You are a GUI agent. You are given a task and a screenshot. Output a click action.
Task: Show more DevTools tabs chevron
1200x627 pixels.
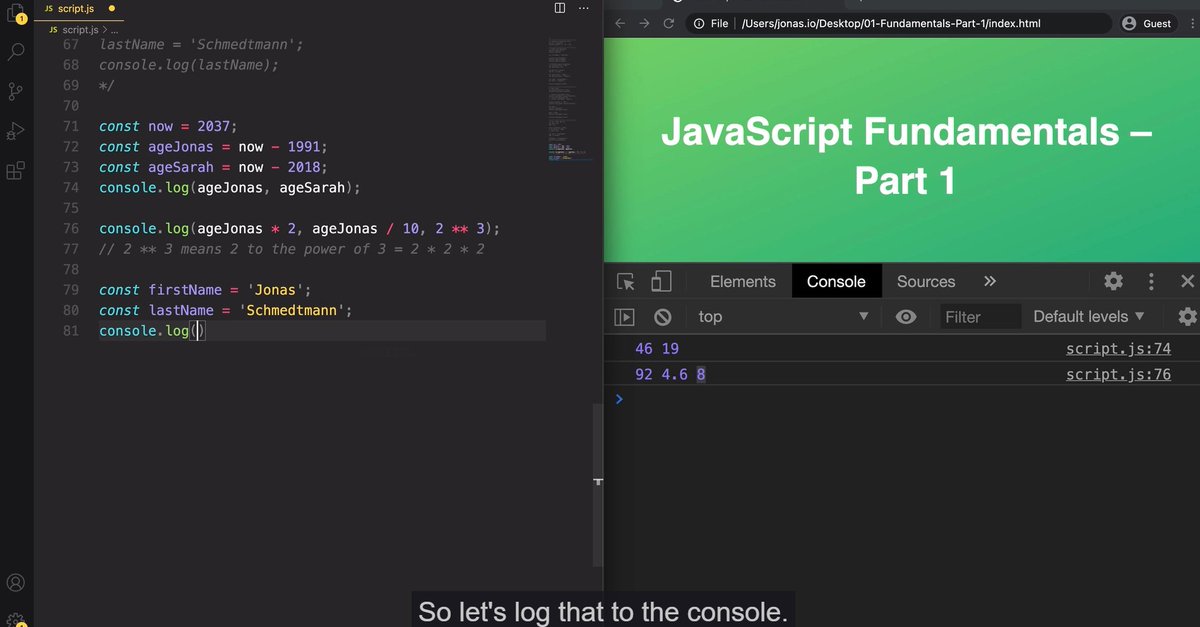[x=990, y=282]
